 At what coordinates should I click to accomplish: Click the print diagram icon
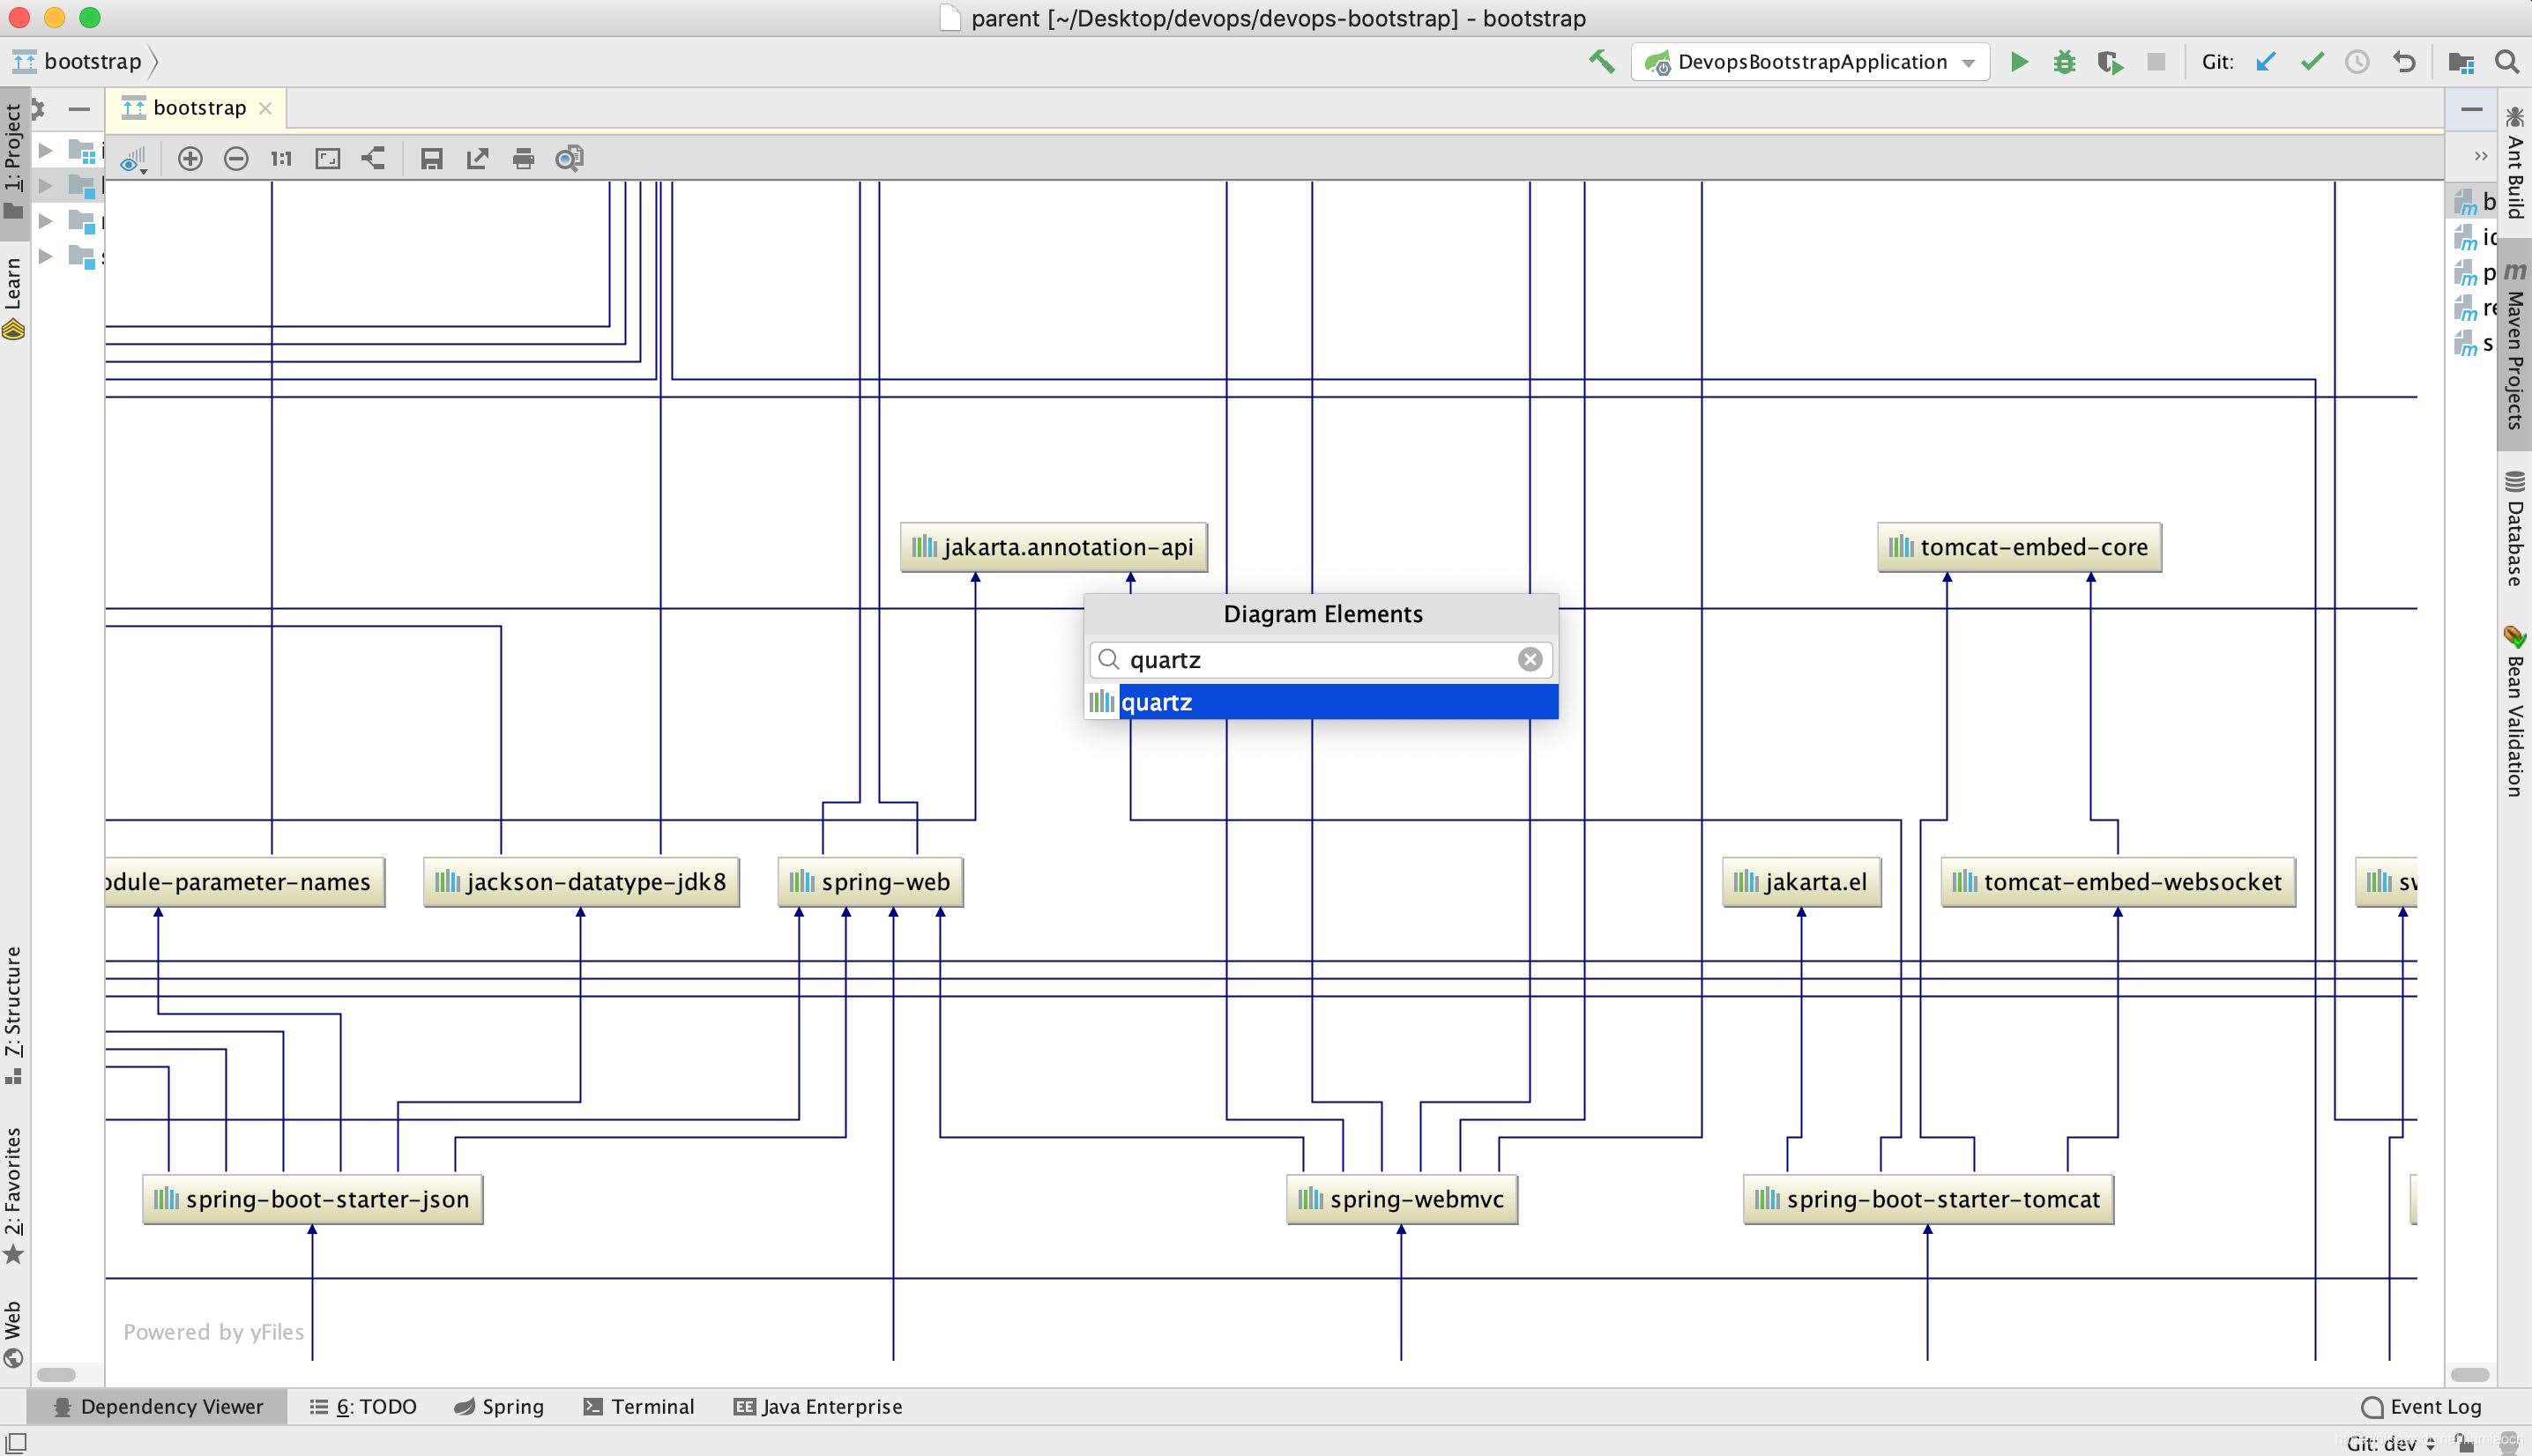pyautogui.click(x=525, y=158)
